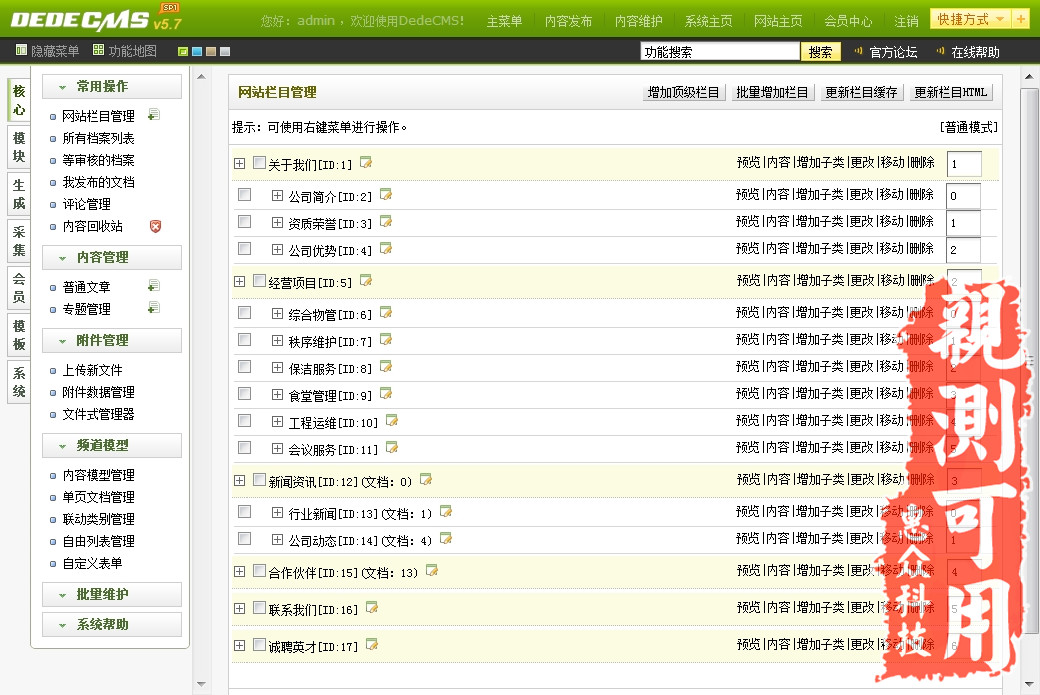
Task: Click sort order field for 关于我们[ID:1]
Action: tap(964, 164)
